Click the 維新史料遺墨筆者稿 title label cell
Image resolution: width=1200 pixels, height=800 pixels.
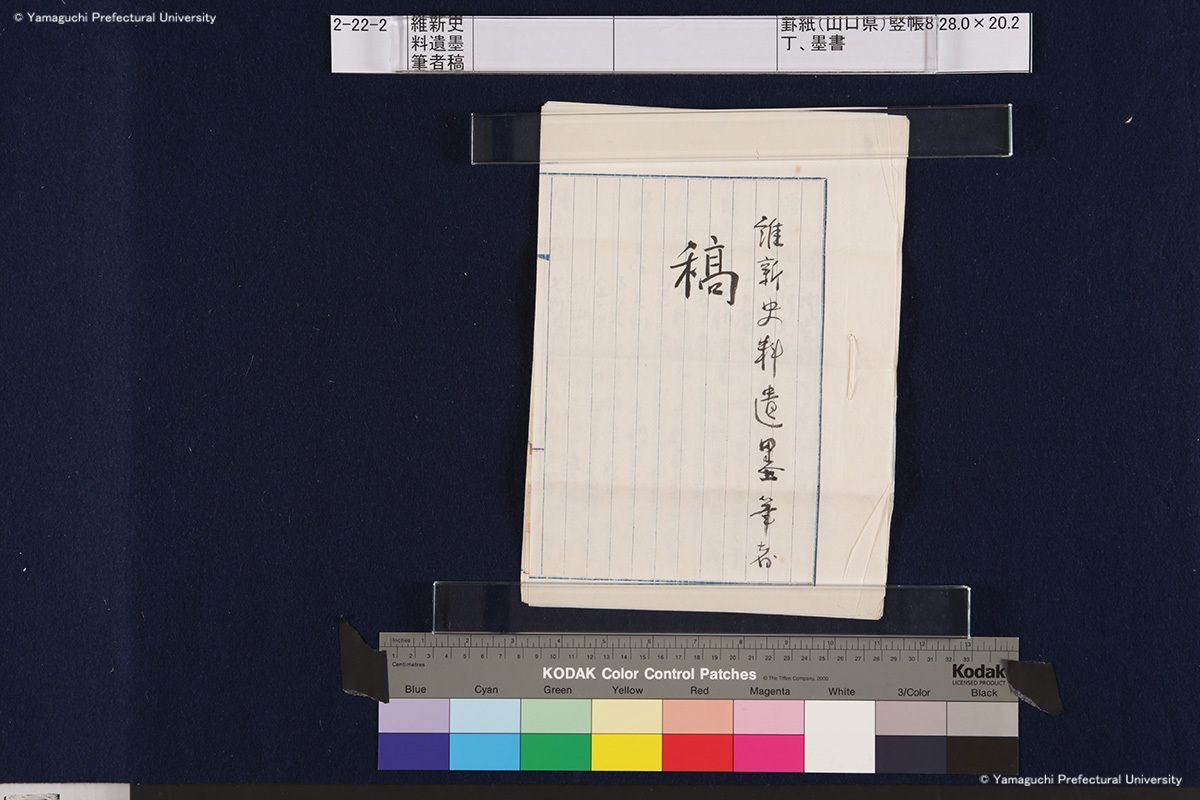437,43
